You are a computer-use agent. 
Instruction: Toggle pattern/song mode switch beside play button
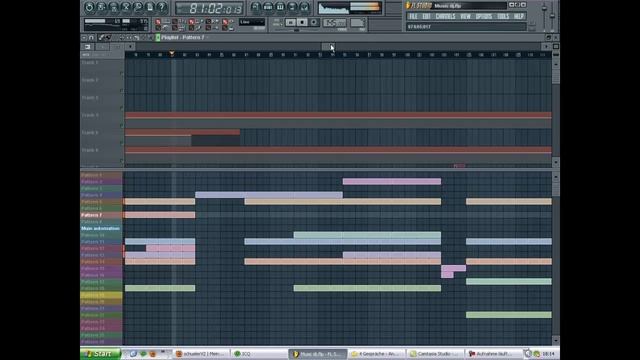277,22
